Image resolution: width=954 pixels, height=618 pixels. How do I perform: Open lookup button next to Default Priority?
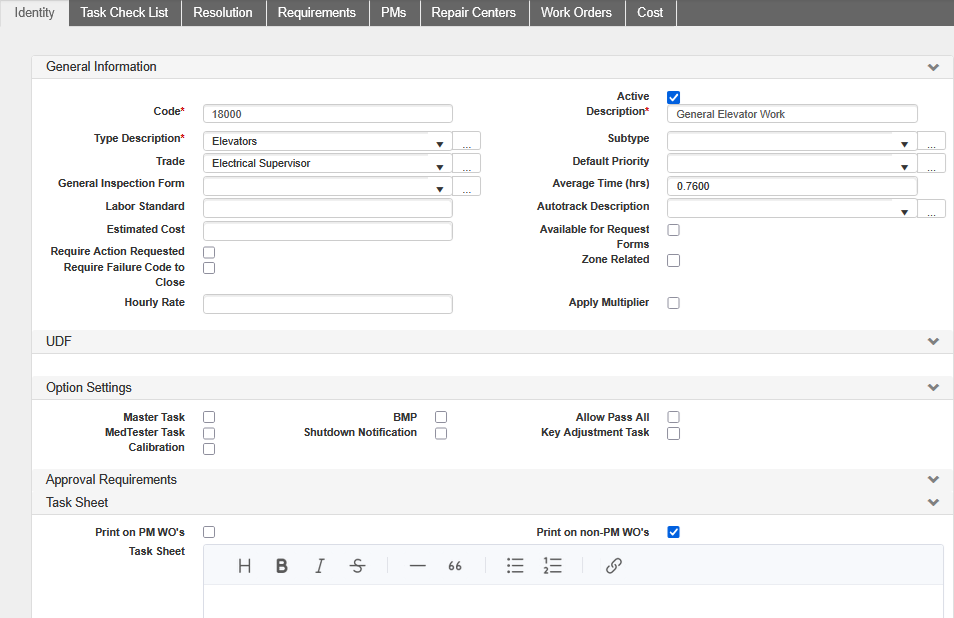tap(931, 163)
